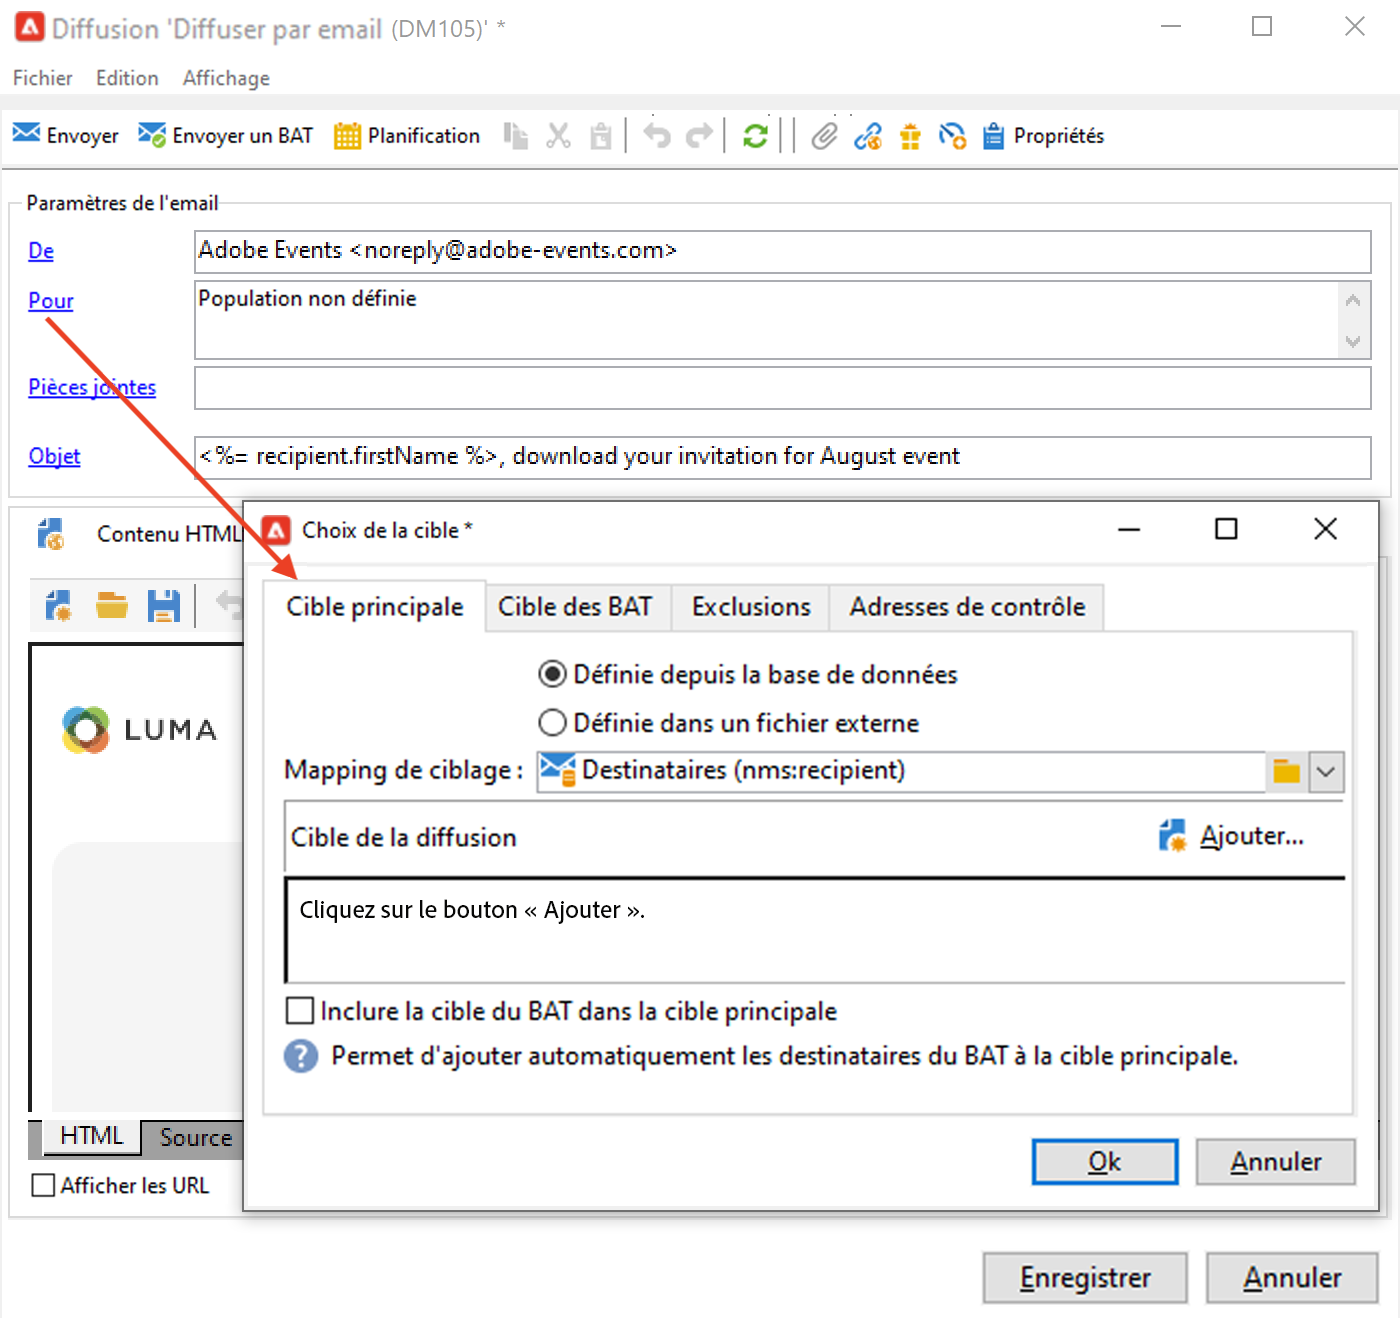Open the Exclusions tab

click(751, 607)
